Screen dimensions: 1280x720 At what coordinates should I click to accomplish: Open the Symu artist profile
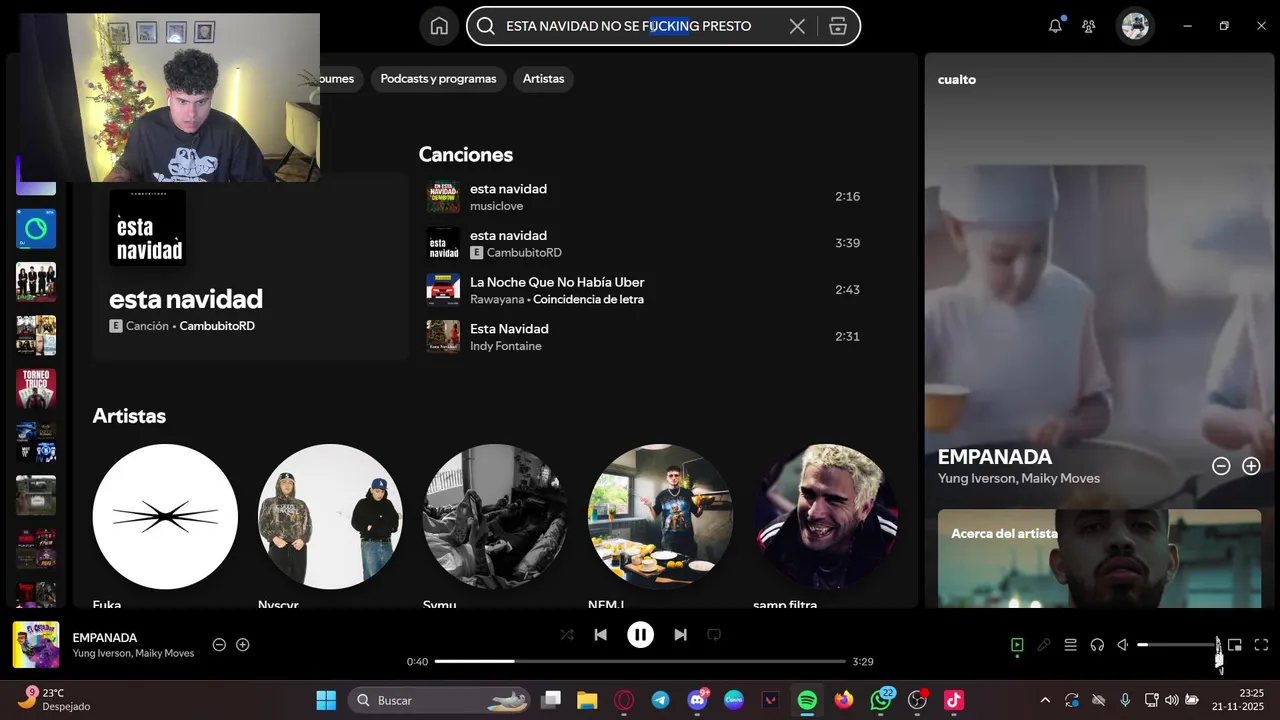pos(495,517)
